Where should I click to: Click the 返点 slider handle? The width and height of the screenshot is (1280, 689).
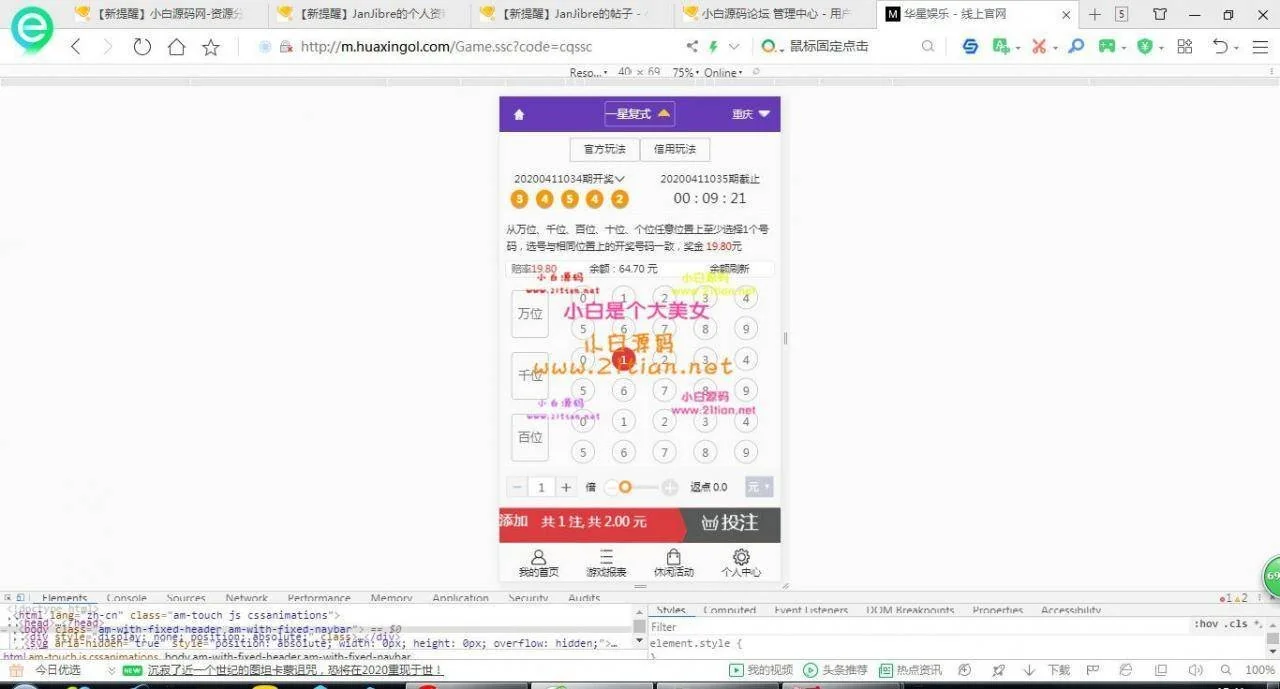click(625, 487)
